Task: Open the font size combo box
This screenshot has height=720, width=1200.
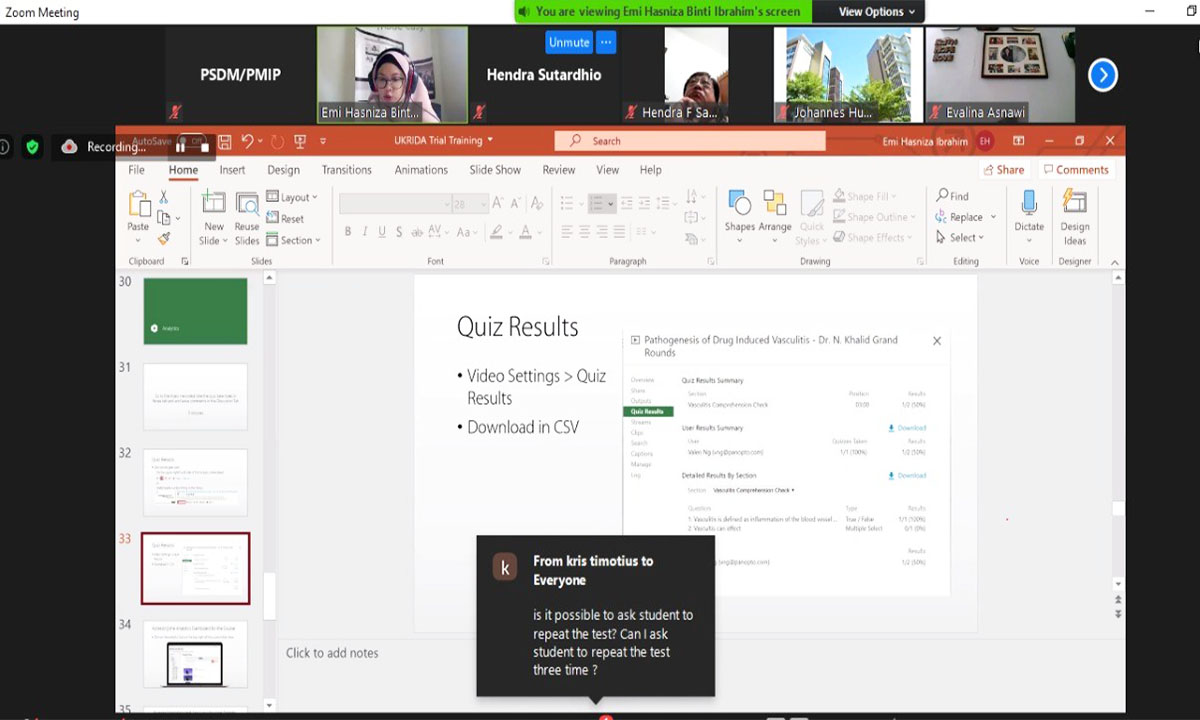Action: point(470,204)
